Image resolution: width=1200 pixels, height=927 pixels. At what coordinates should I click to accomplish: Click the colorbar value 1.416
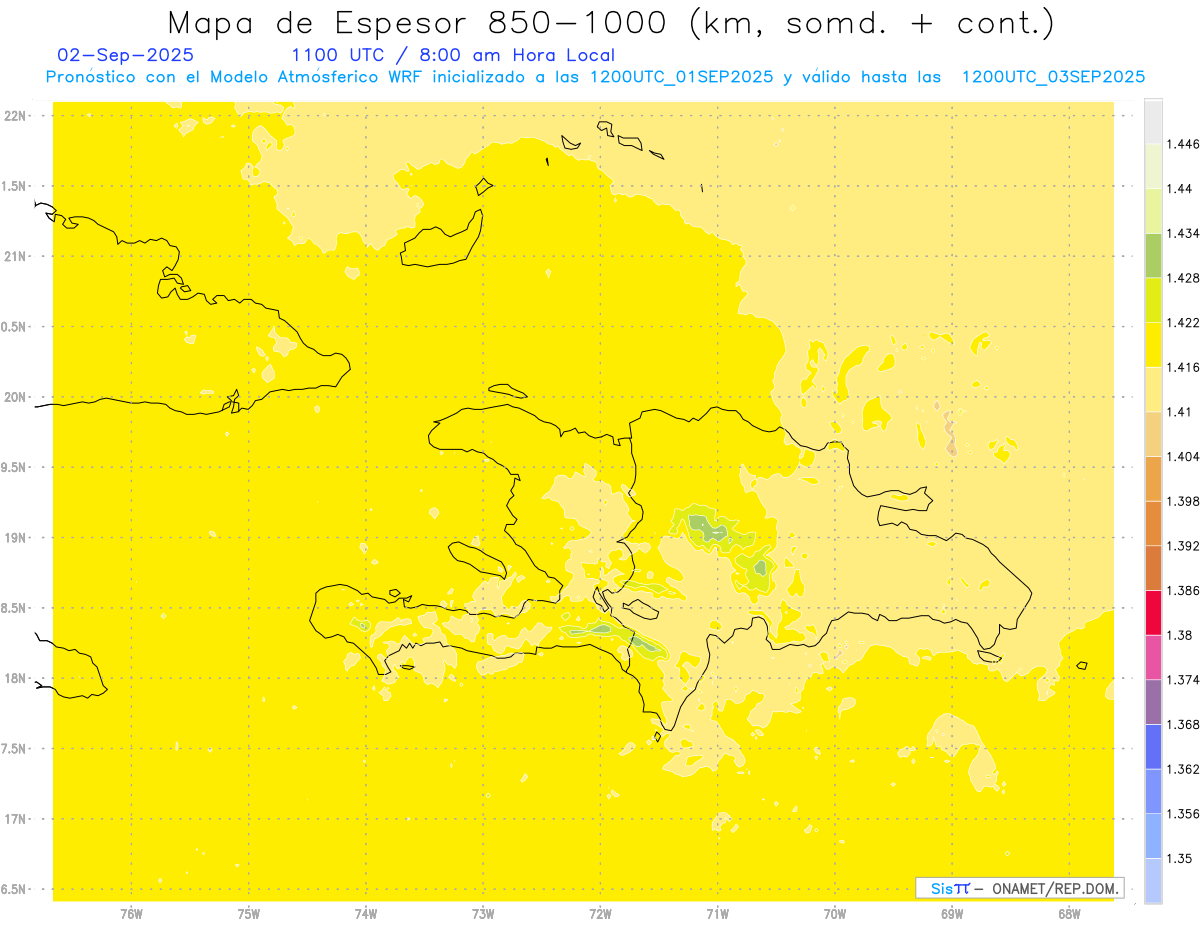click(x=1184, y=367)
